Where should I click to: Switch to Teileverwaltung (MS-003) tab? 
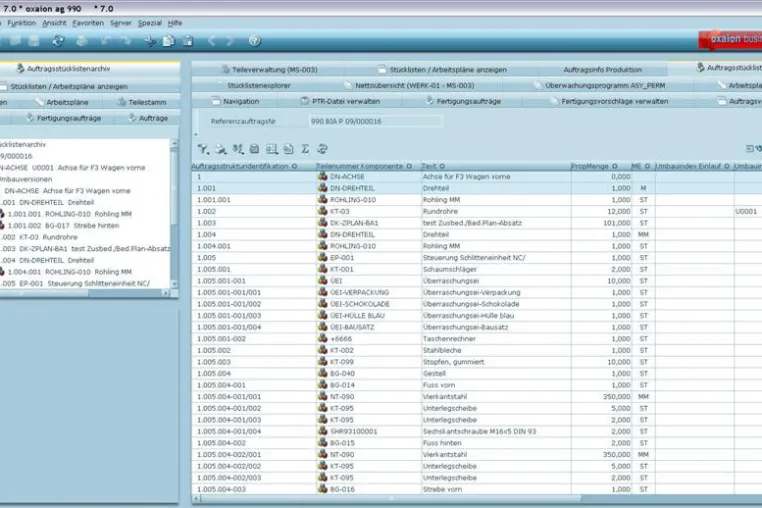(x=270, y=70)
